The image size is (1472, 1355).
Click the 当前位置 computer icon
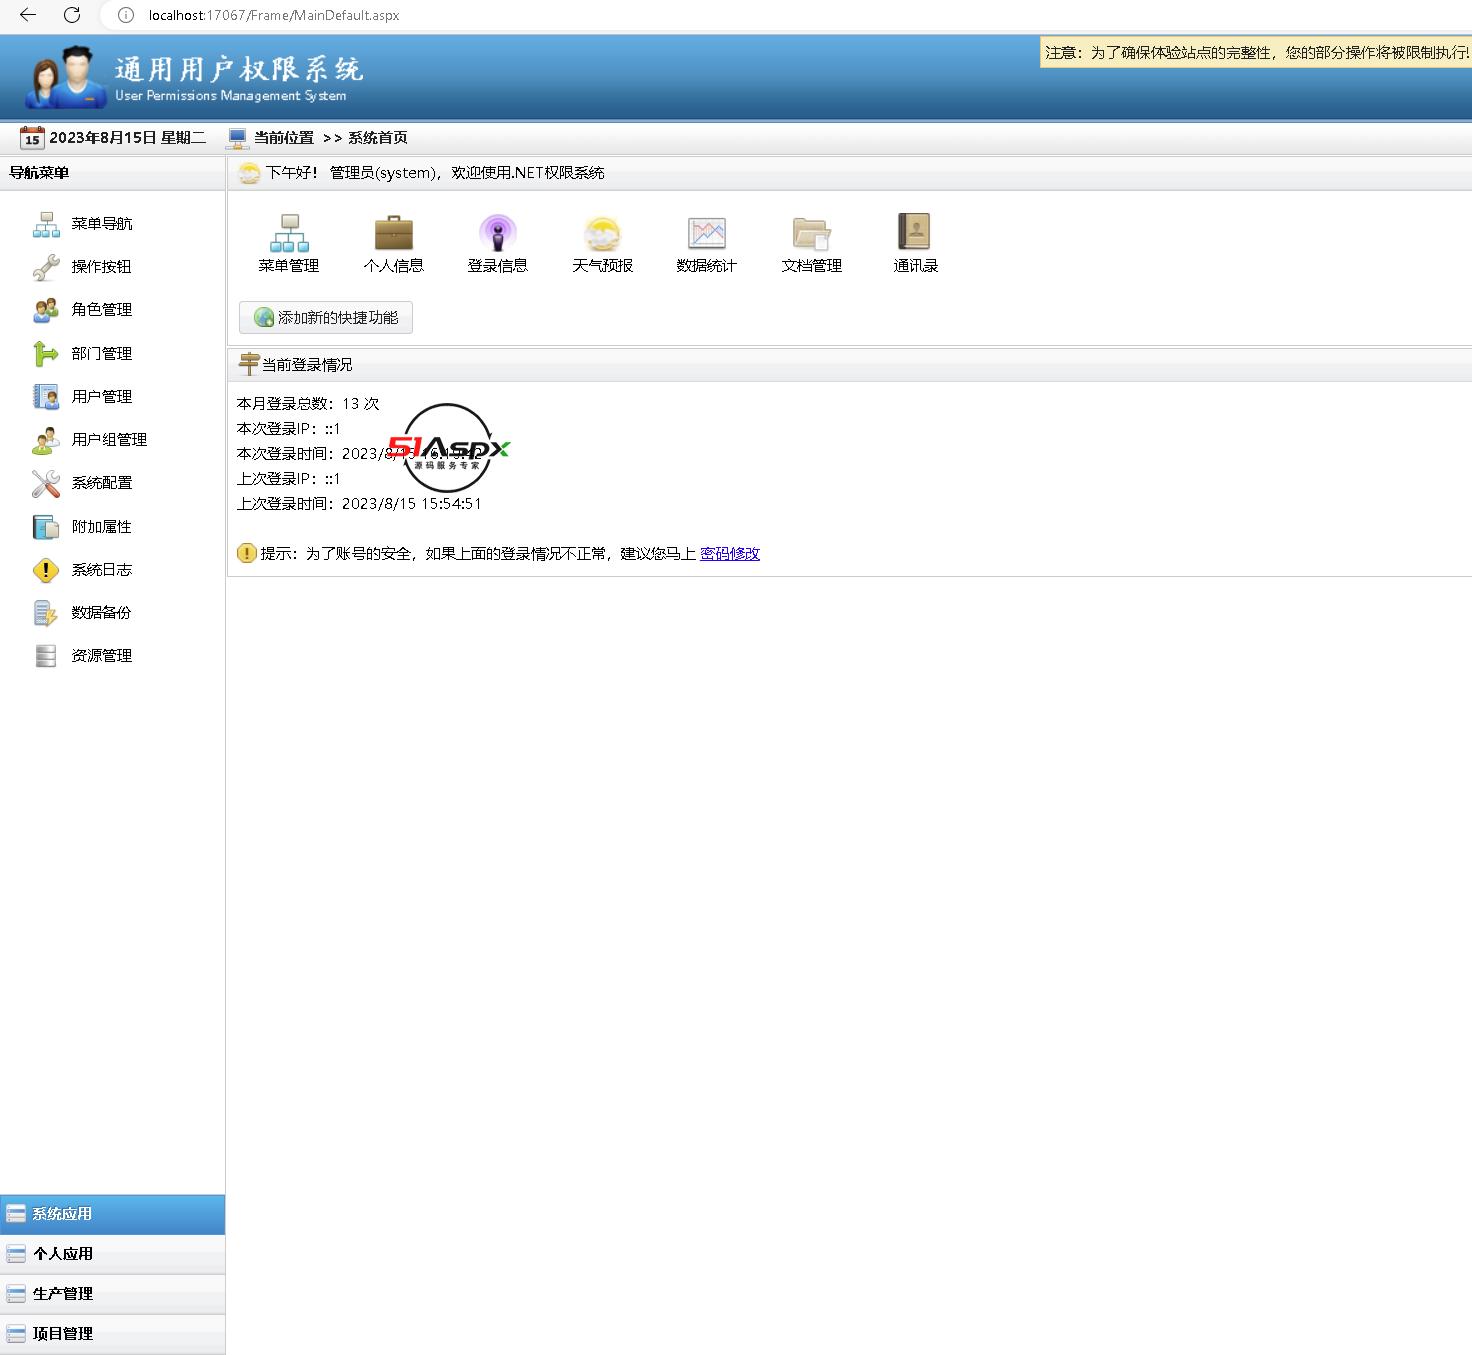(x=237, y=137)
